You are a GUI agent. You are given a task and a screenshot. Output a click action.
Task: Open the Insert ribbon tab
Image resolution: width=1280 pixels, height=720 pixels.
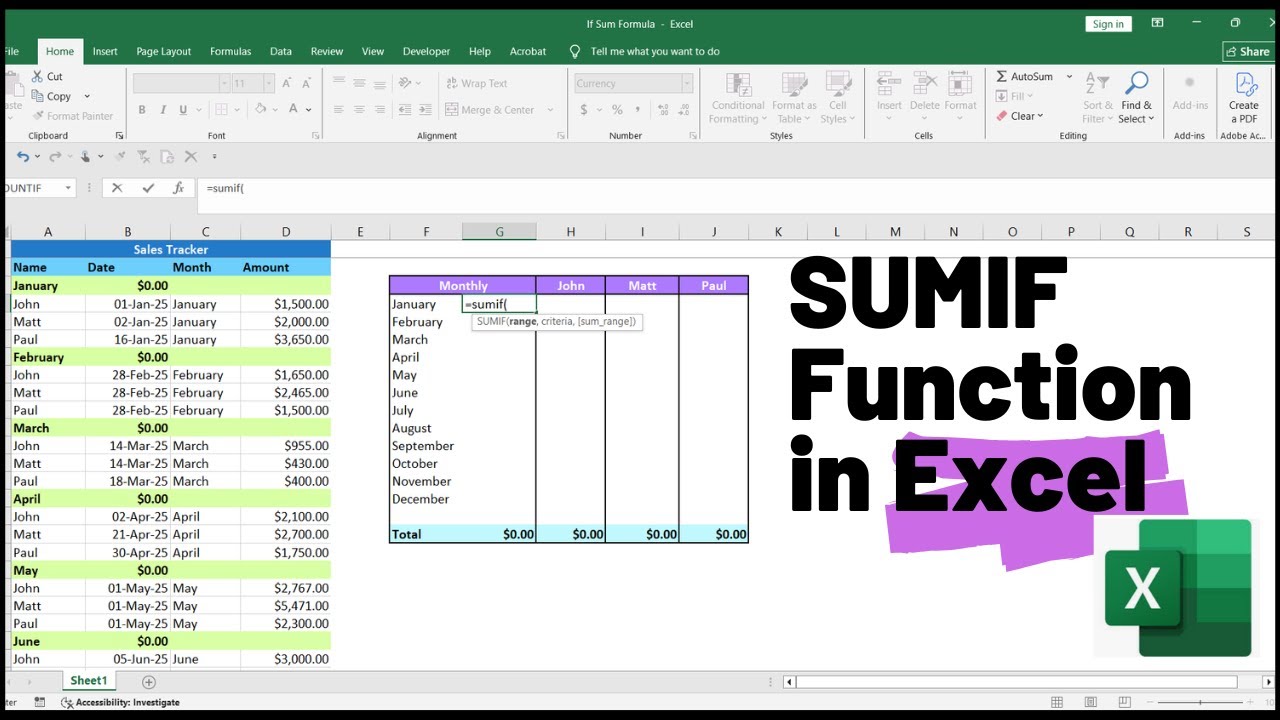point(105,51)
